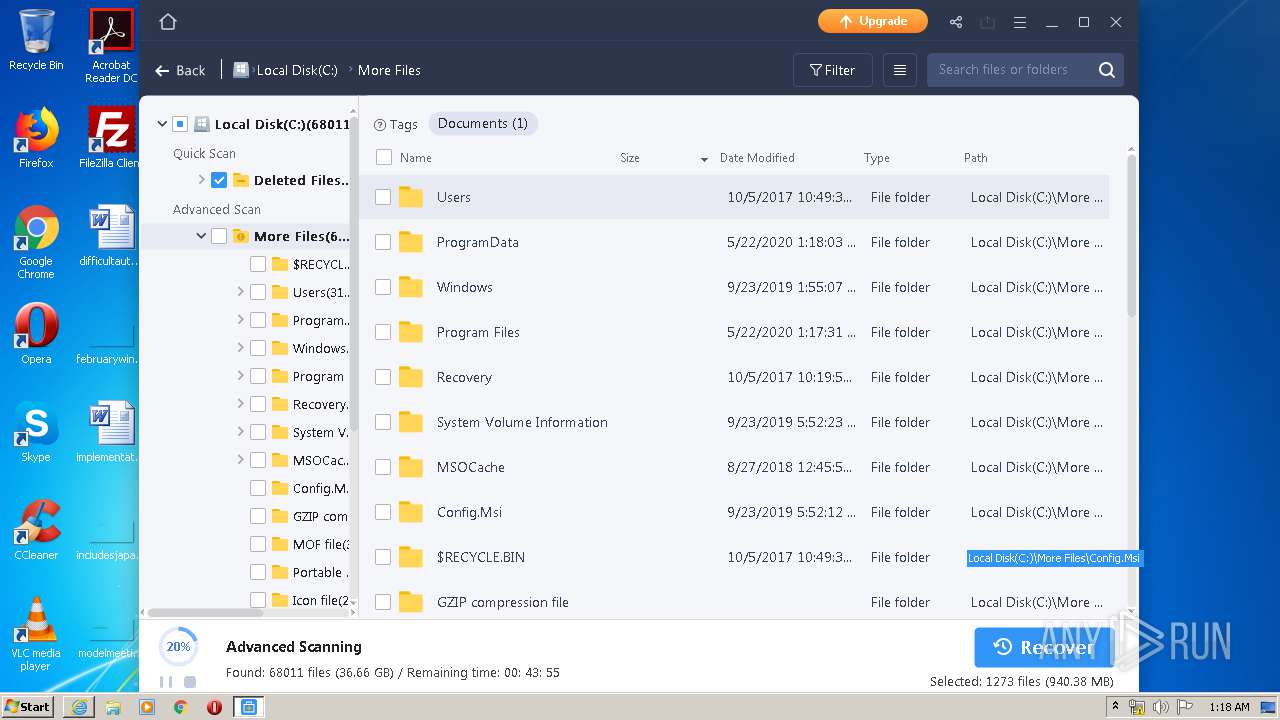
Task: Open Google Chrome desktop icon
Action: tap(36, 242)
